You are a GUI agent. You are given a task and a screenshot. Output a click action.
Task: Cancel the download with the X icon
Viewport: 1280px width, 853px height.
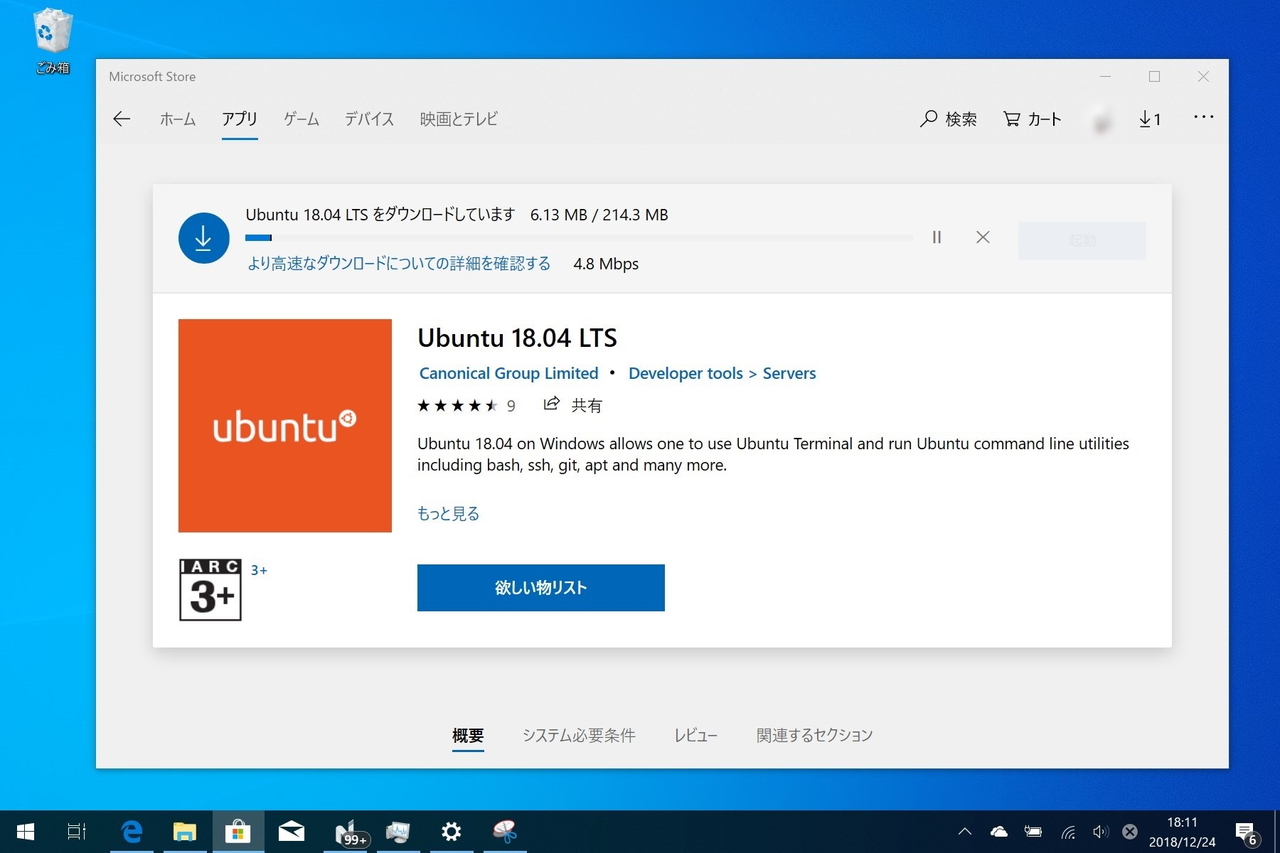tap(982, 237)
